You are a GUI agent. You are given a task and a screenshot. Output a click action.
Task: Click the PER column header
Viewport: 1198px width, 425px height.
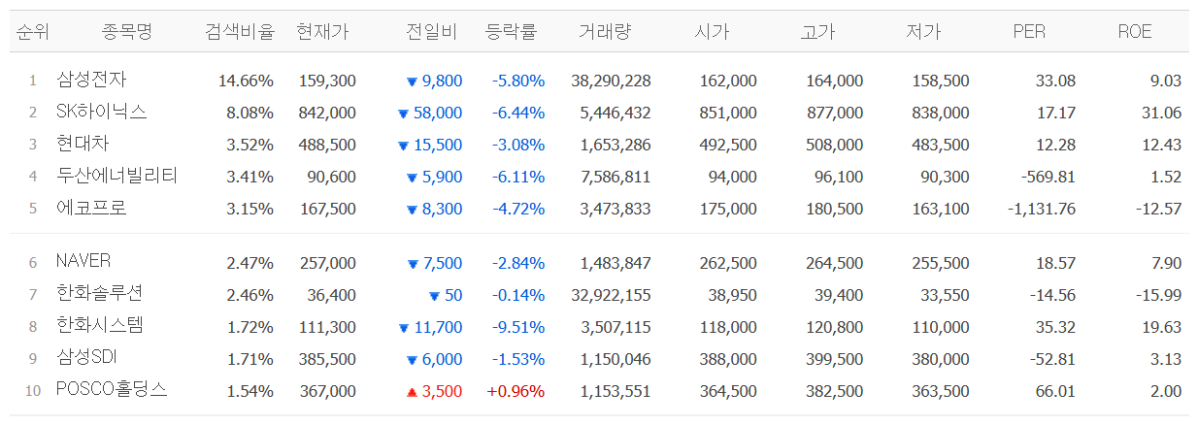(1029, 31)
